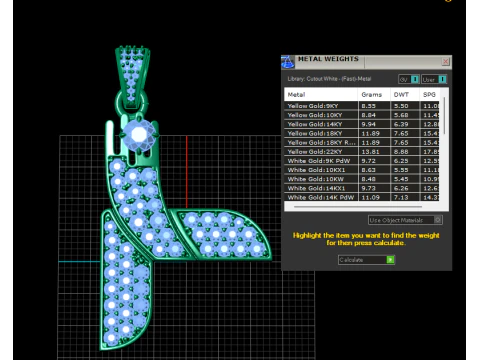This screenshot has height=360, width=480.
Task: Click the 8.35 grams cell
Action: click(x=374, y=106)
